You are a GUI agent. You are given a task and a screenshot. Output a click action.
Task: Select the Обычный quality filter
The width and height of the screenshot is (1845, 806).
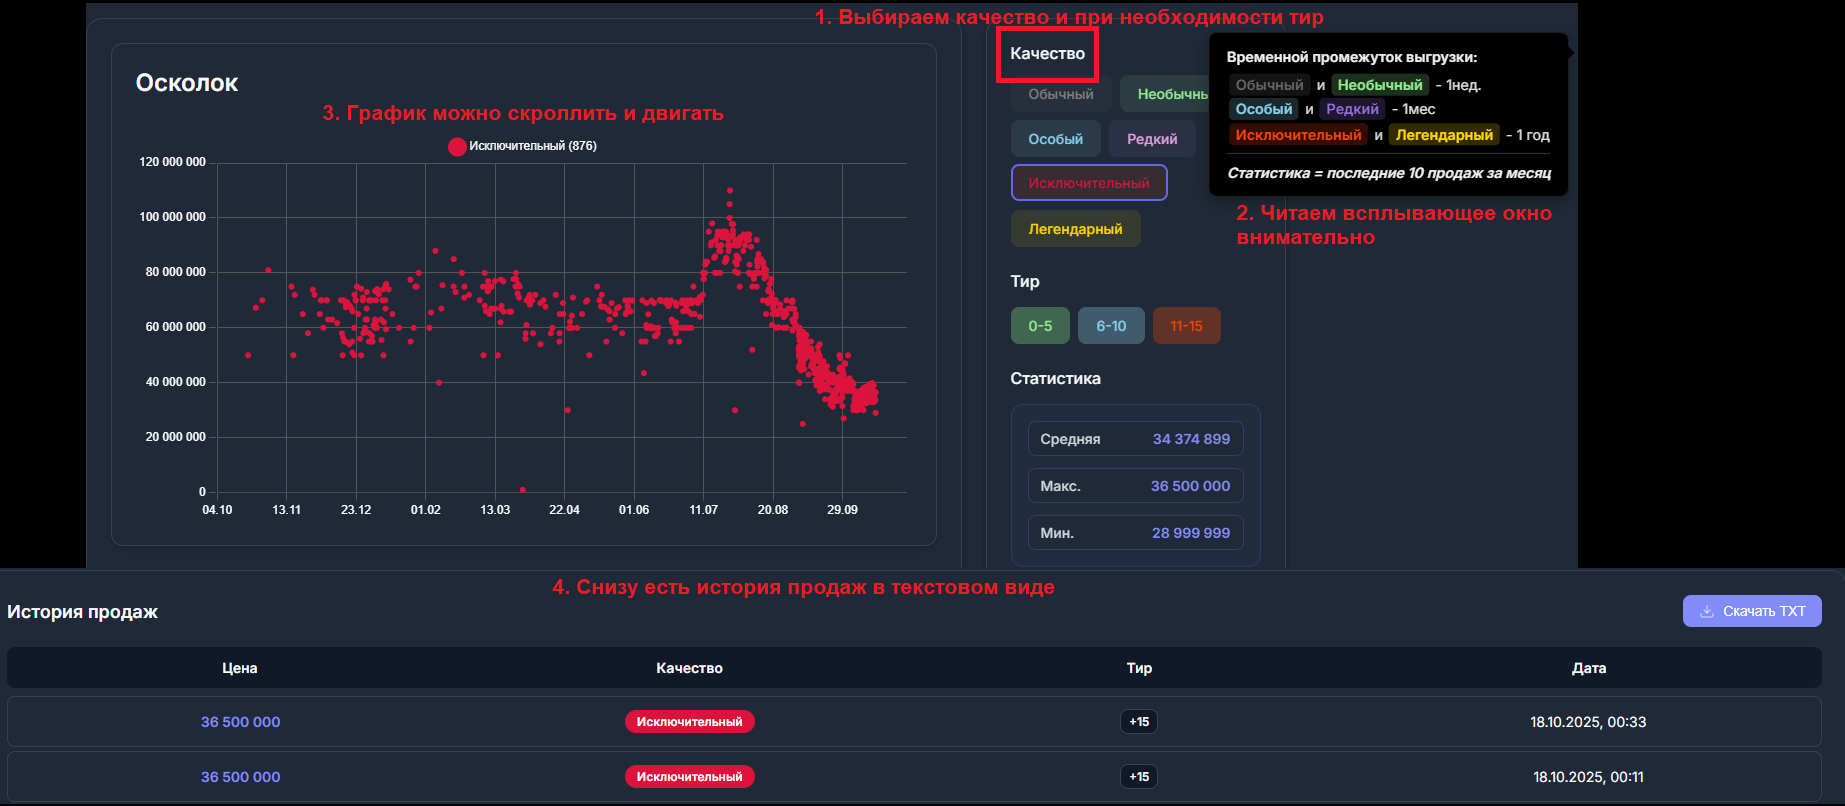1060,95
